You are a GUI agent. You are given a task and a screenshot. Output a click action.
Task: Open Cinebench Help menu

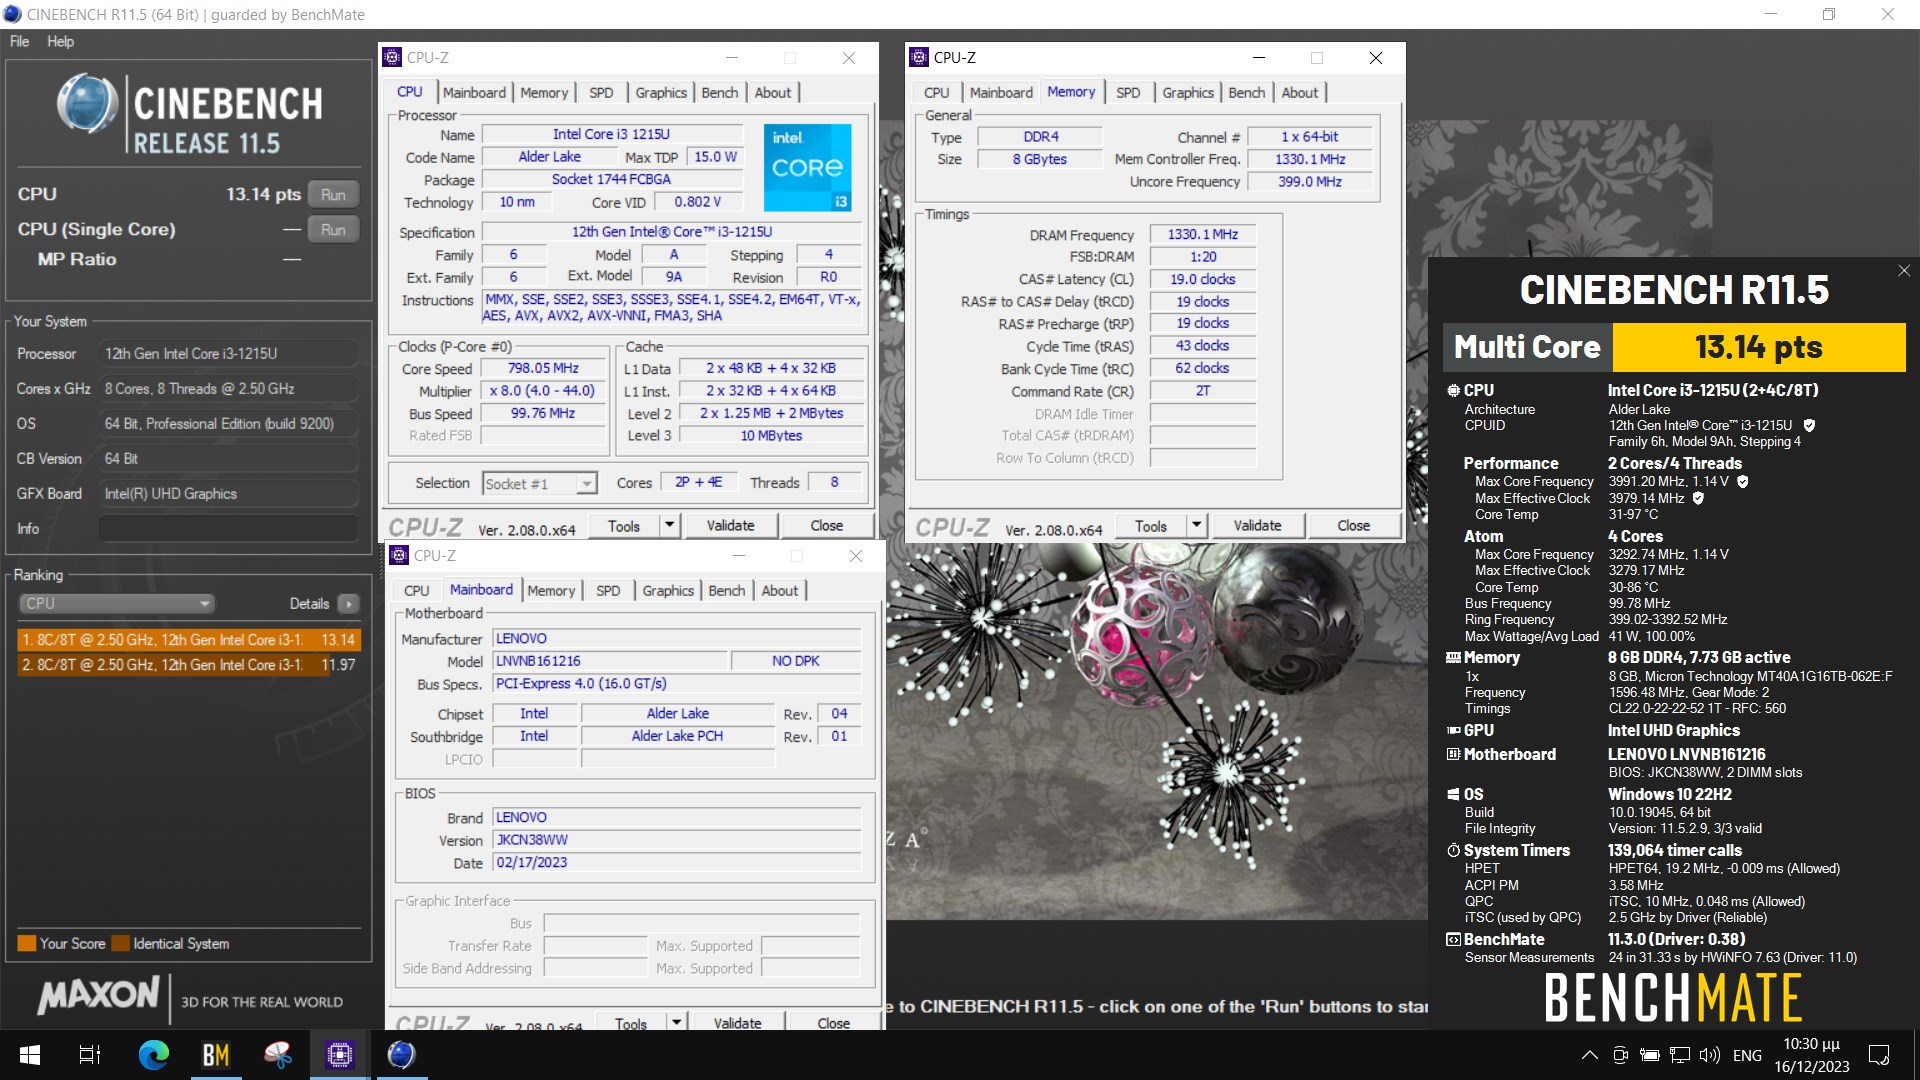[60, 41]
